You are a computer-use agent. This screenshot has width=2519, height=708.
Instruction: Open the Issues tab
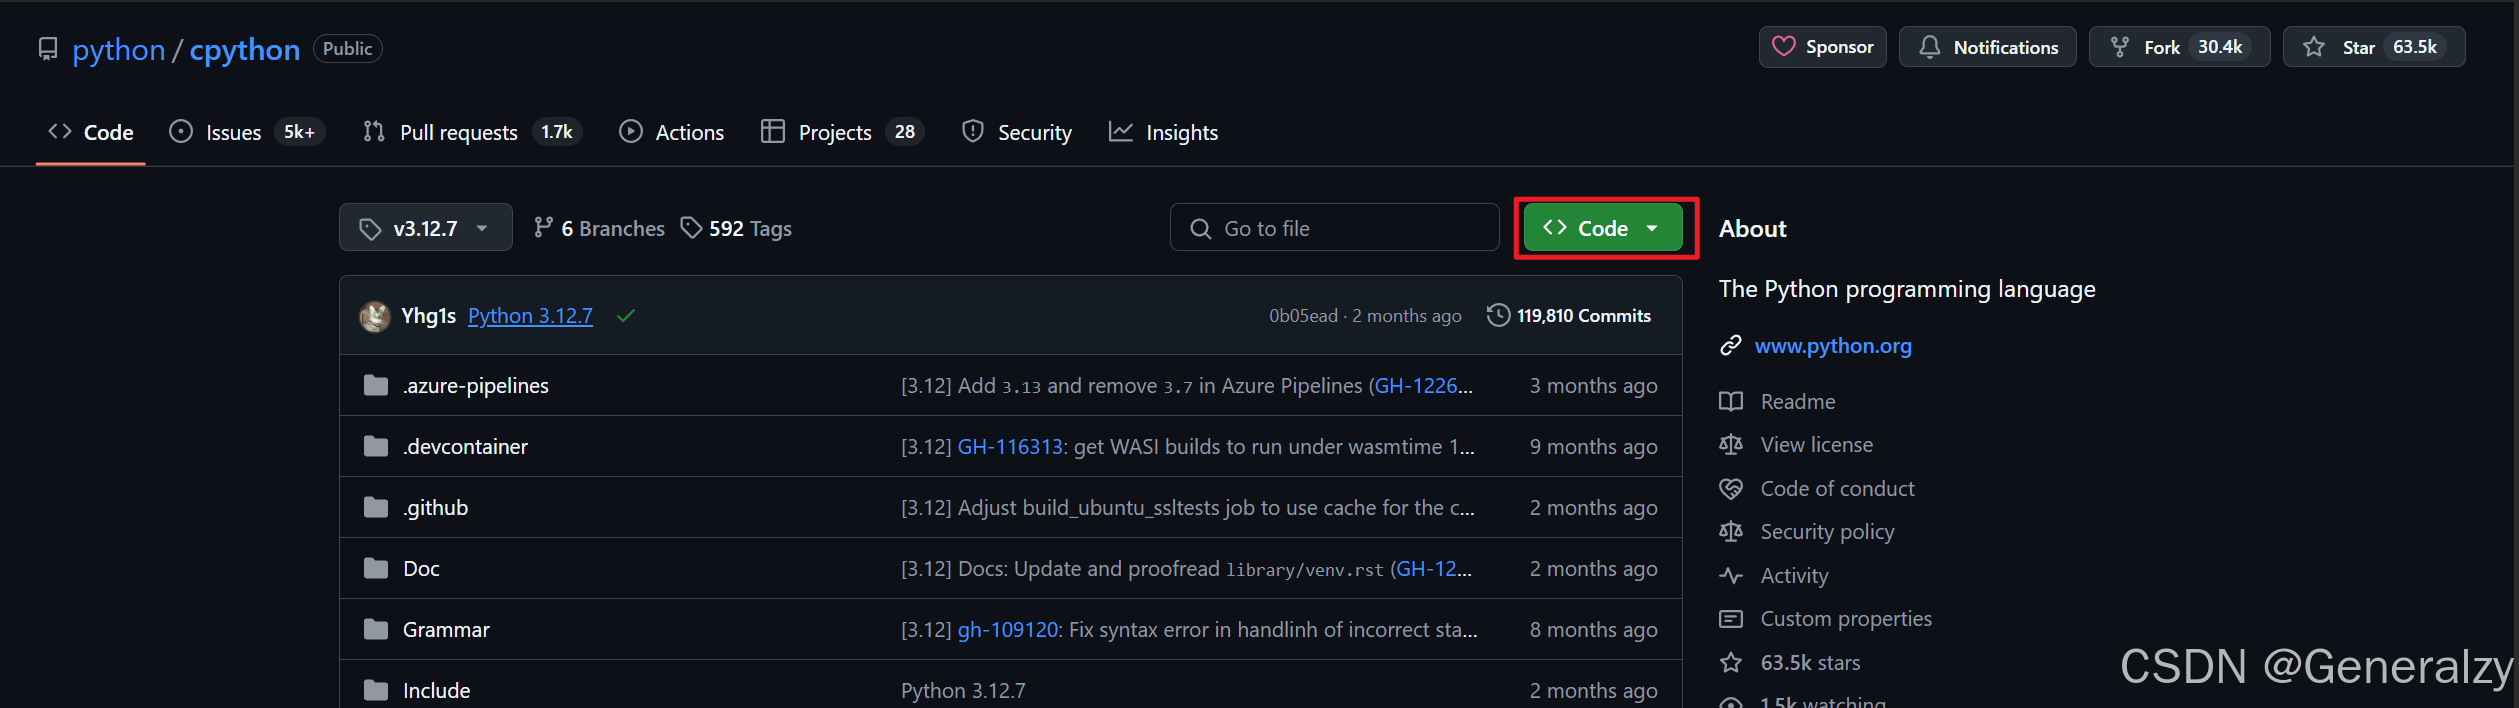tap(246, 132)
